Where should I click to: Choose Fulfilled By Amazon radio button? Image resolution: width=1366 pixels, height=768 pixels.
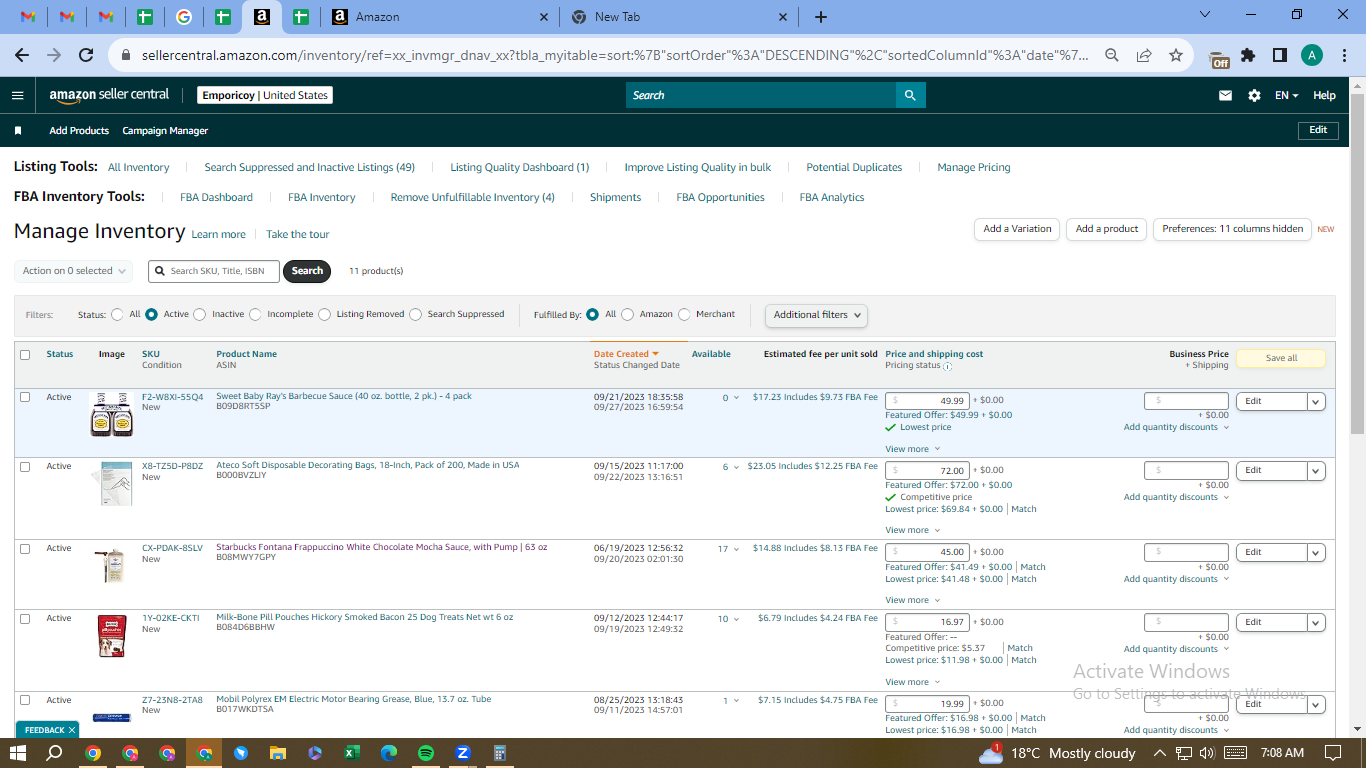pyautogui.click(x=628, y=314)
